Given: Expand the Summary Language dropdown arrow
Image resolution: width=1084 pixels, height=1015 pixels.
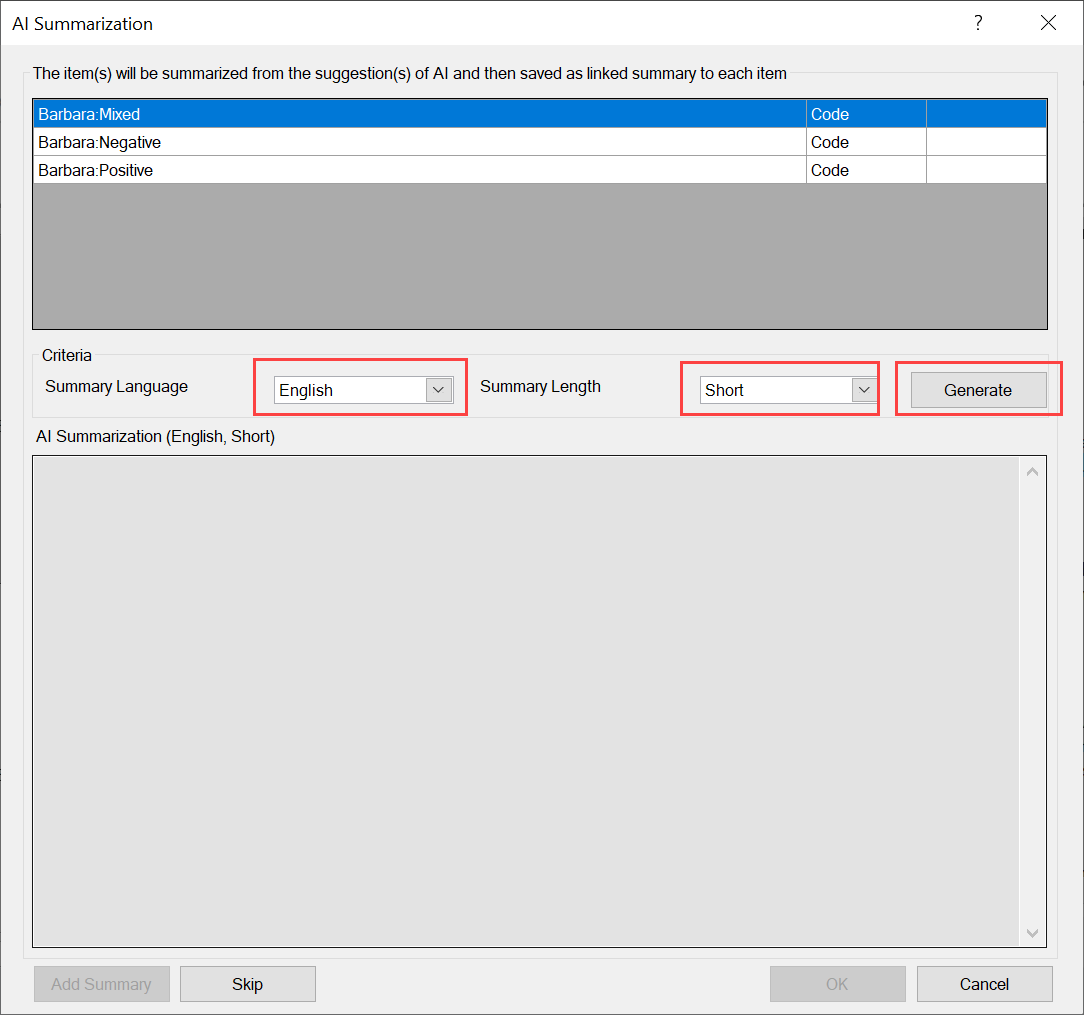Looking at the screenshot, I should (439, 390).
